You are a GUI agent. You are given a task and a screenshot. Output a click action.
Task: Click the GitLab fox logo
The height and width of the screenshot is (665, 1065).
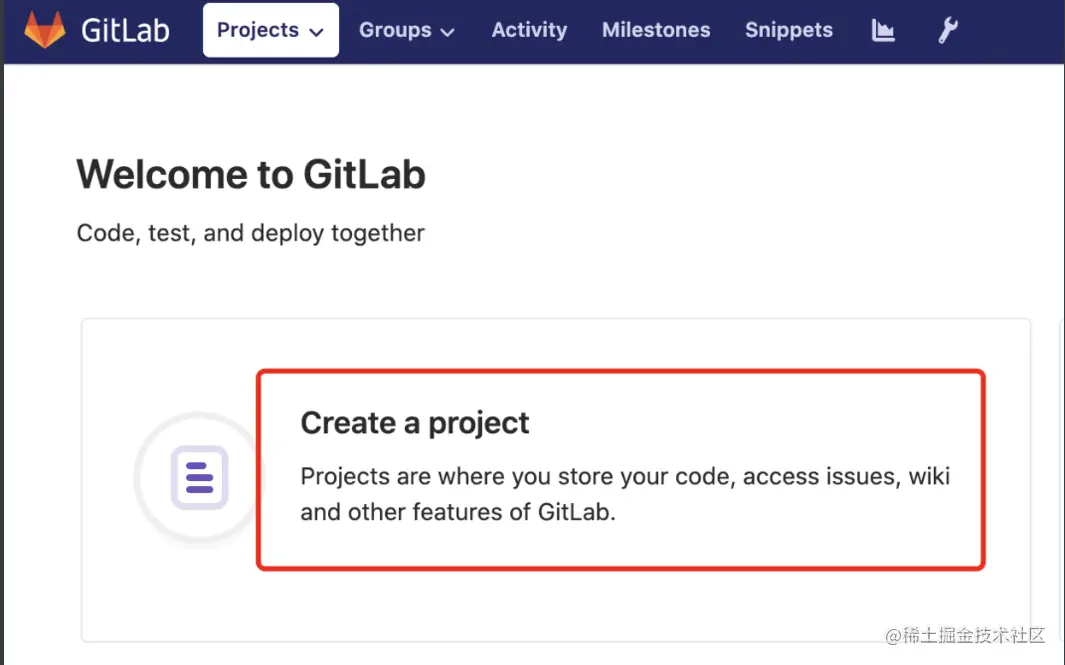45,31
